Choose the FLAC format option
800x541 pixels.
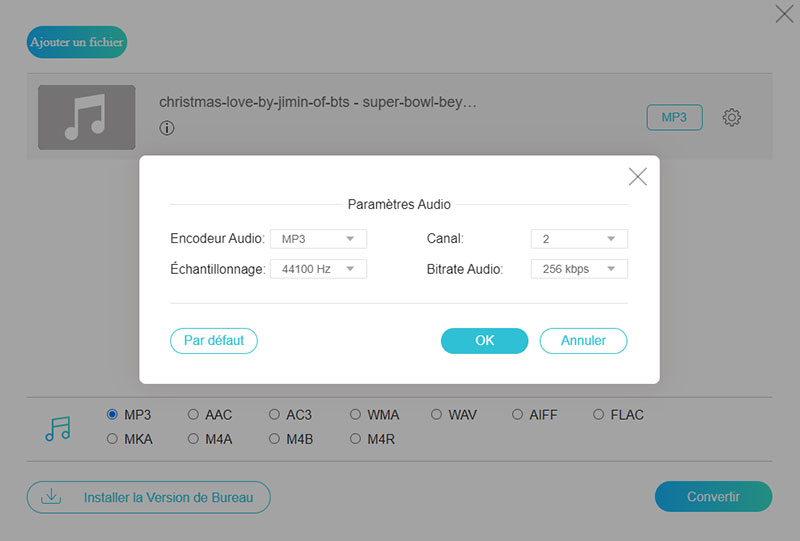click(599, 414)
